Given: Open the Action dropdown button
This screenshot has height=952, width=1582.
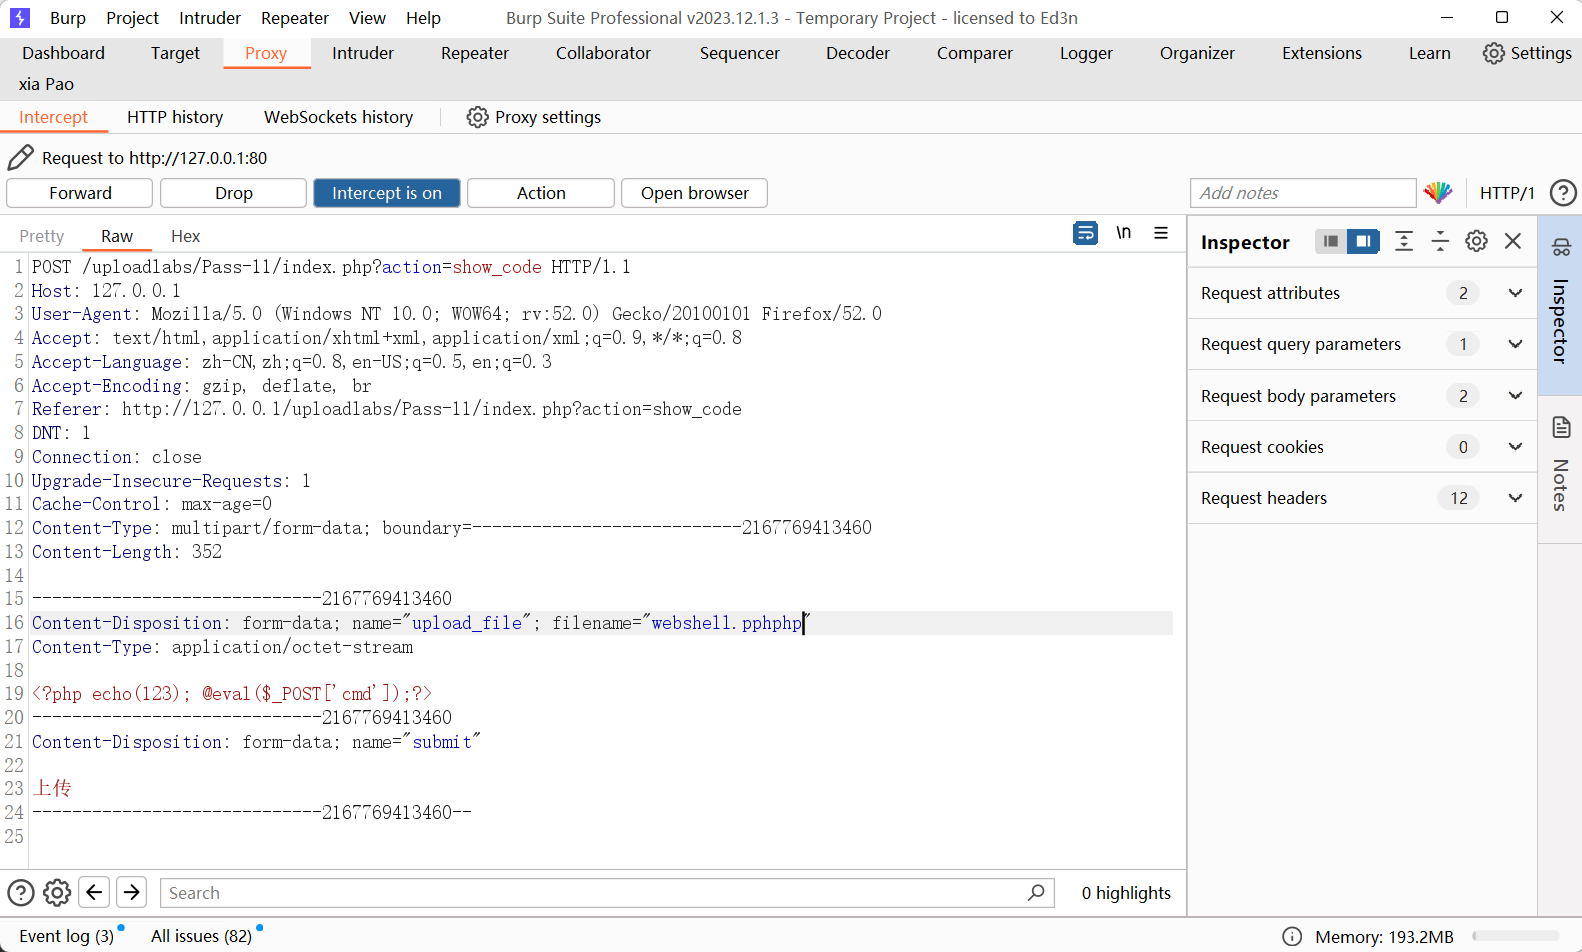Looking at the screenshot, I should click(x=541, y=193).
